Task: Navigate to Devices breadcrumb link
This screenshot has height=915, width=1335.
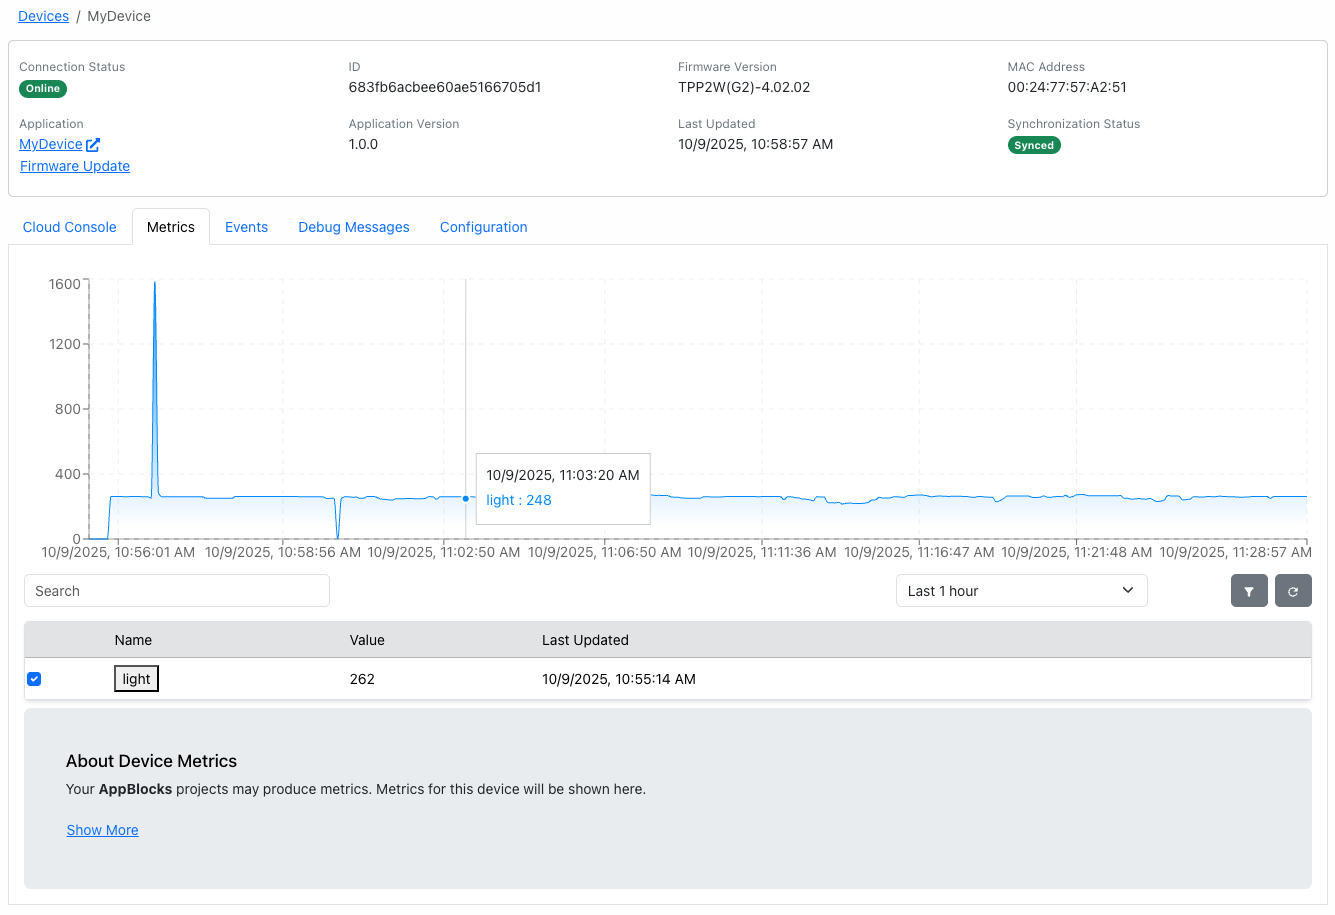Action: pos(44,16)
